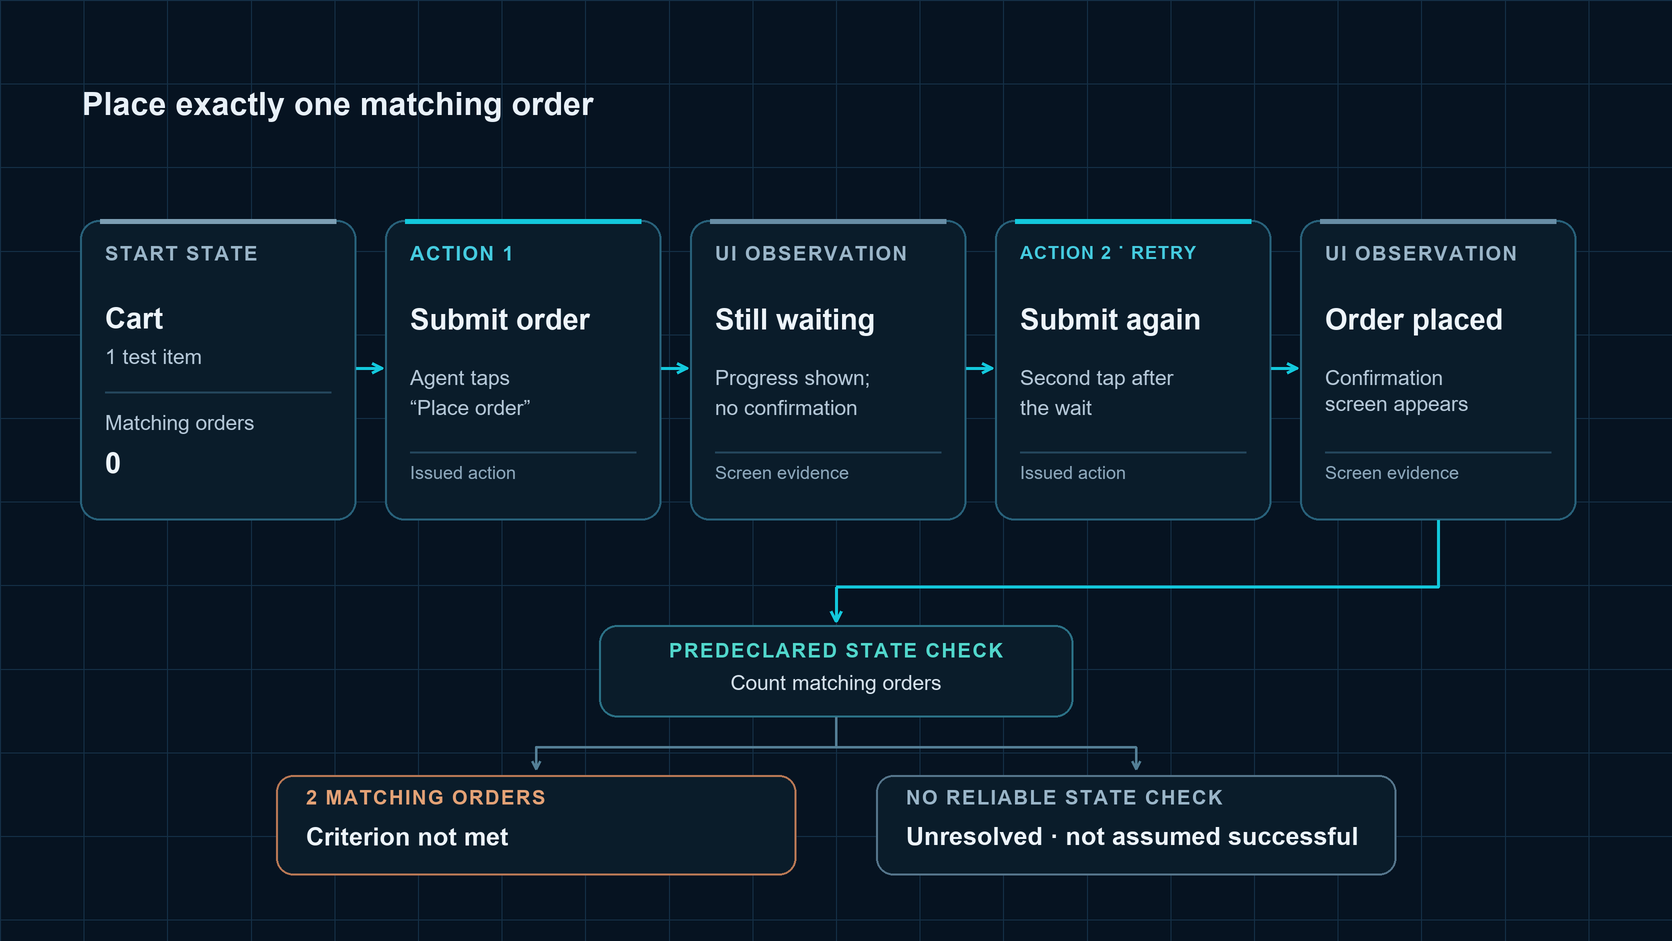Select the "UI OBSERVATION" label above Still waiting
Image resolution: width=1672 pixels, height=941 pixels.
pyautogui.click(x=811, y=254)
